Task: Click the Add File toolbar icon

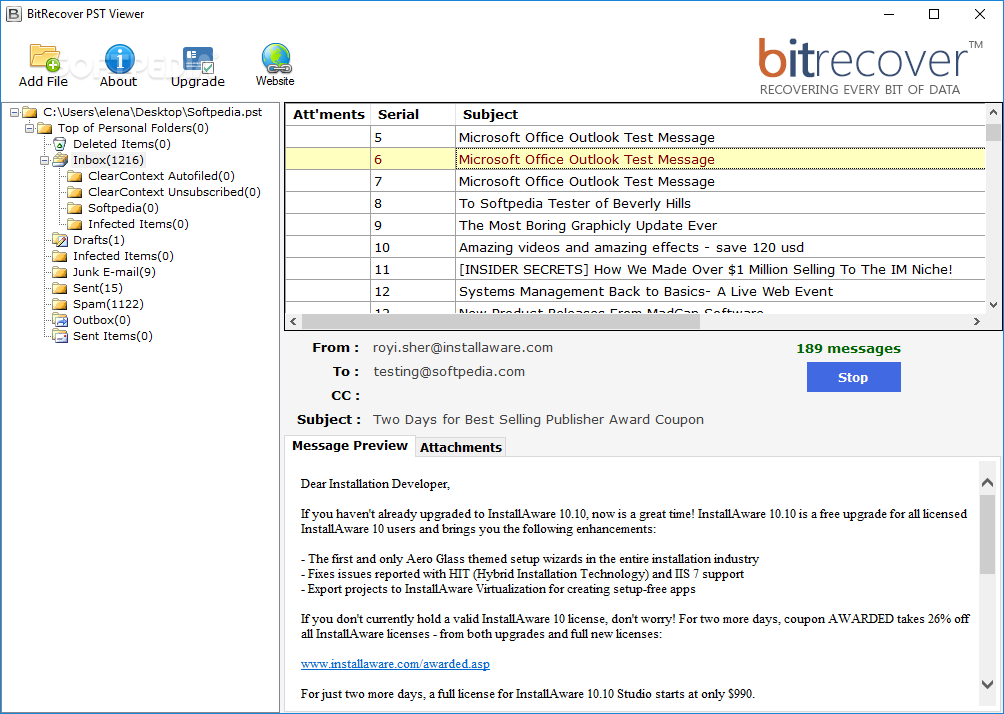Action: click(x=44, y=58)
